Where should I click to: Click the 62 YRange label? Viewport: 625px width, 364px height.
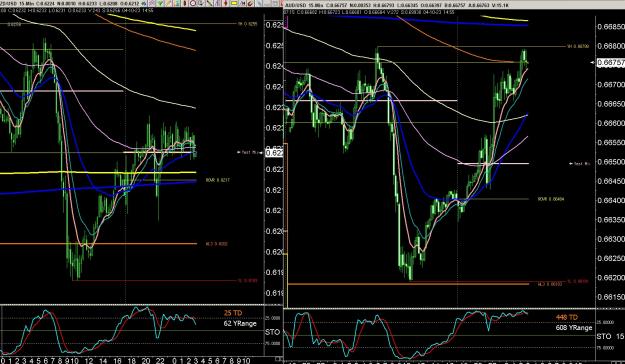[x=240, y=323]
